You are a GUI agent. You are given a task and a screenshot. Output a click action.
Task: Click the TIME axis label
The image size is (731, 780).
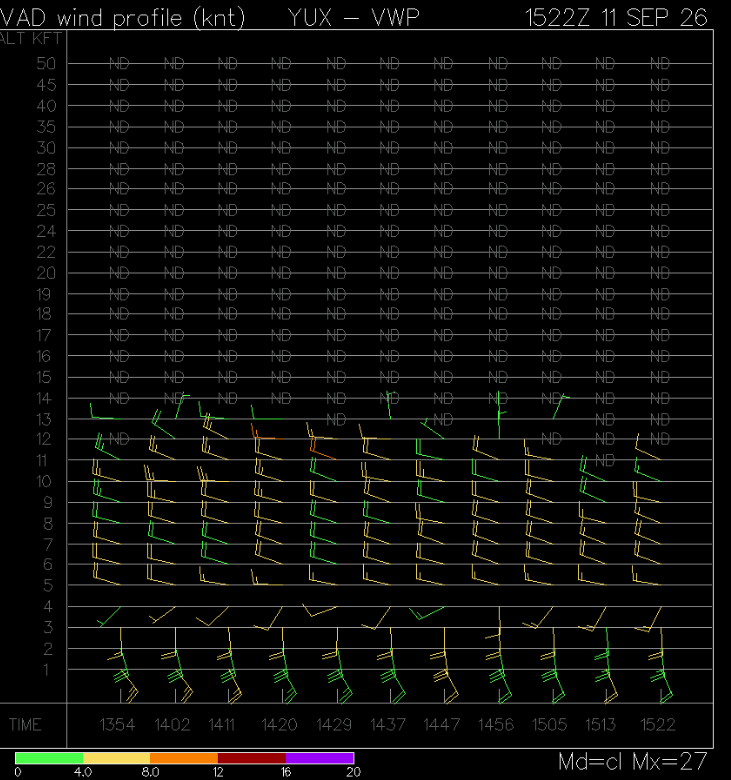(x=25, y=725)
